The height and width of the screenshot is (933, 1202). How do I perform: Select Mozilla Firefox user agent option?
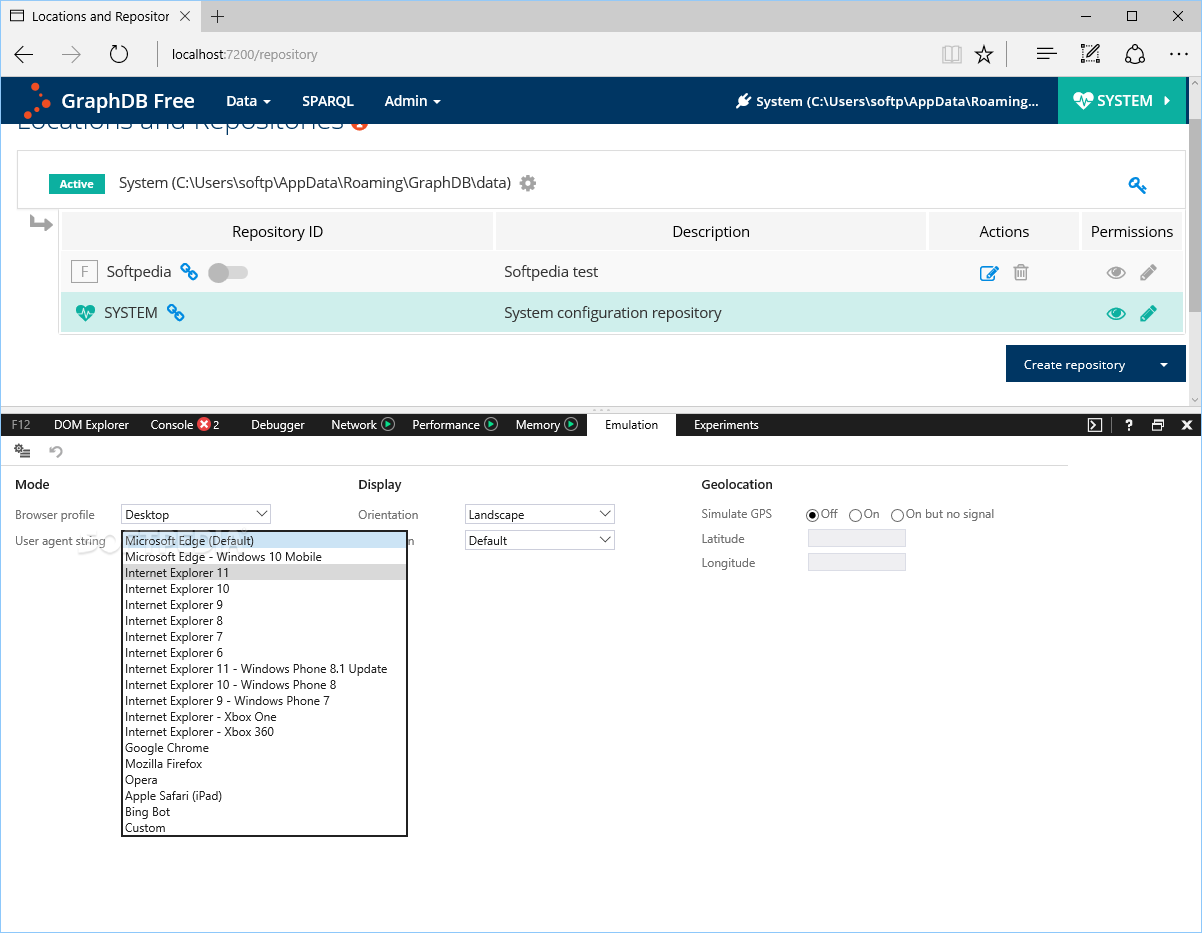tap(264, 764)
